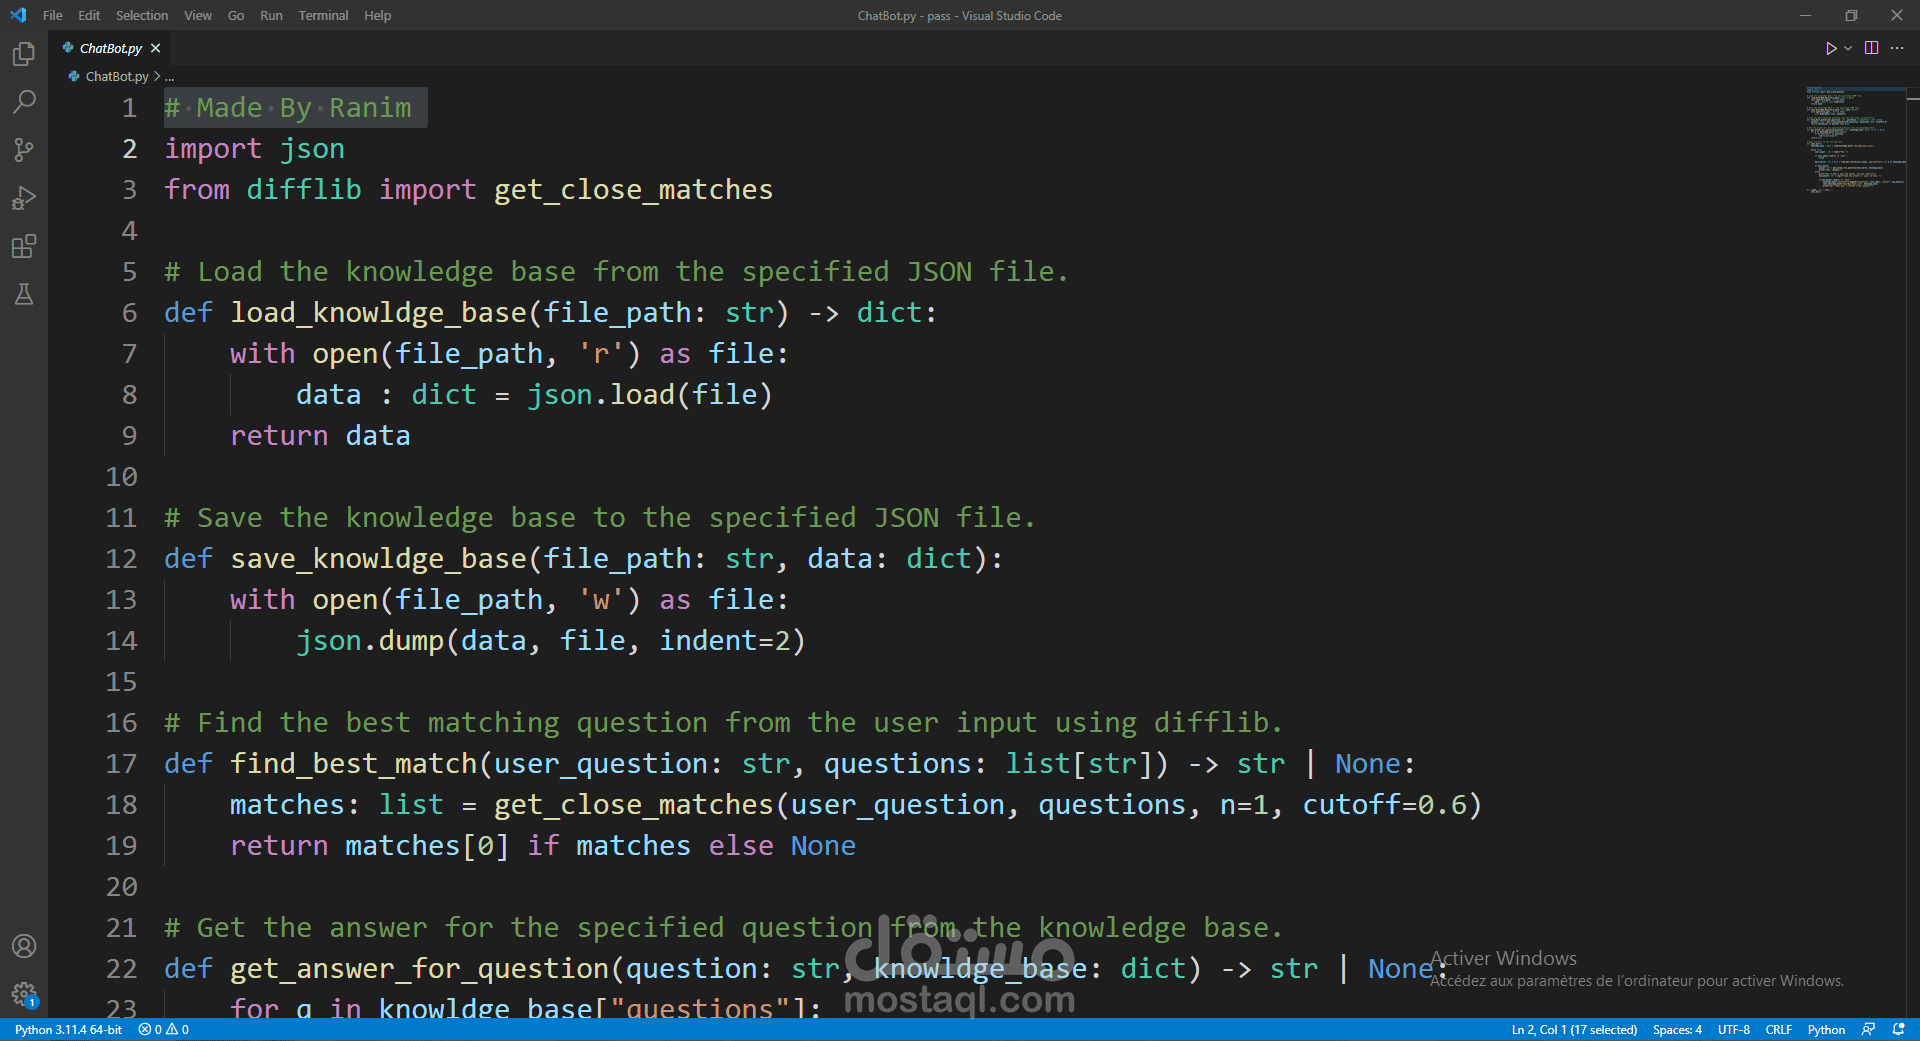
Task: Open the Help menu
Action: tap(378, 15)
